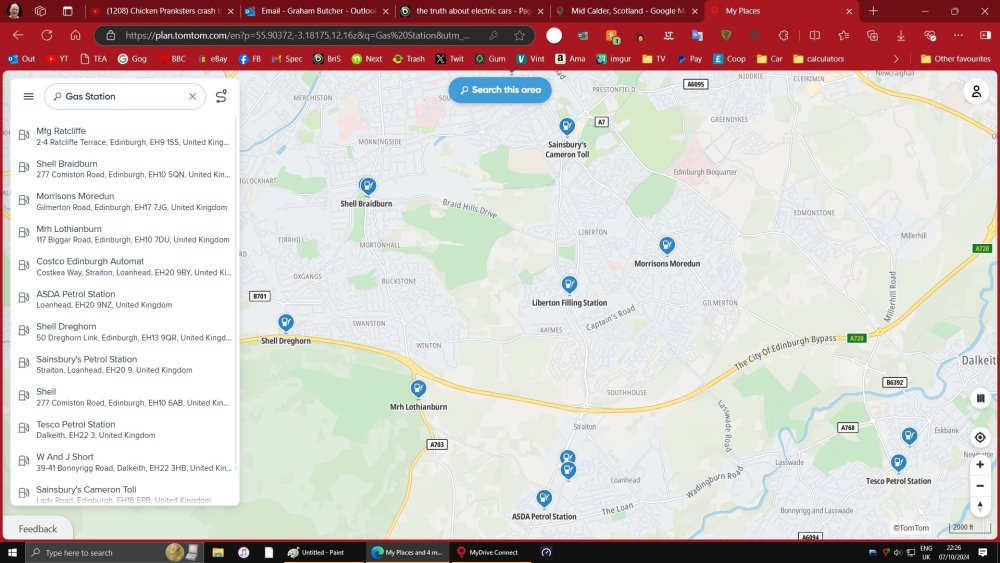Open the map layers icon
Image resolution: width=1000 pixels, height=563 pixels.
(980, 398)
